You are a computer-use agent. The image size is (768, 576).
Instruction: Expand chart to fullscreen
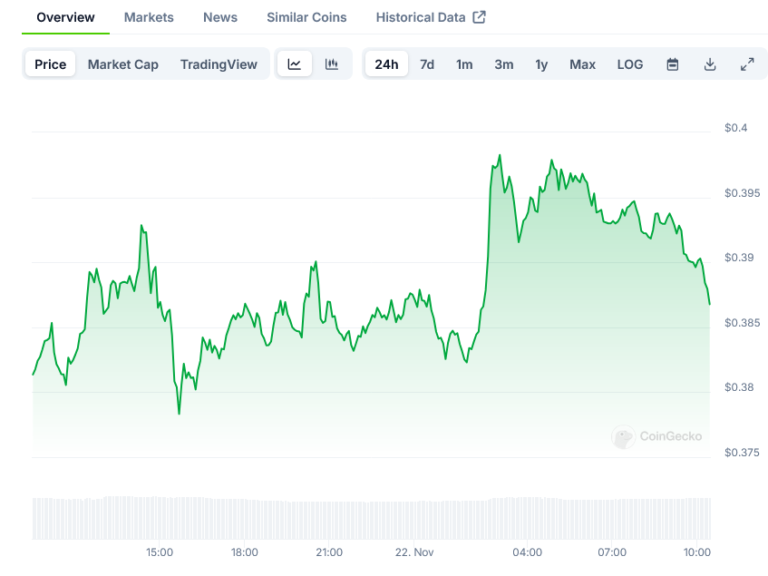click(x=747, y=64)
